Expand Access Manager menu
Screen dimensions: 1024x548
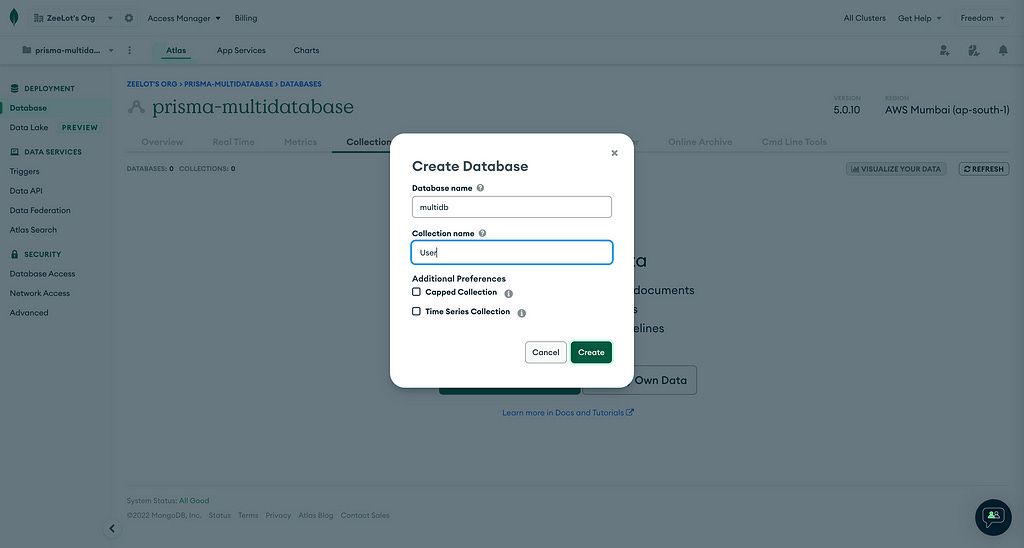point(184,18)
